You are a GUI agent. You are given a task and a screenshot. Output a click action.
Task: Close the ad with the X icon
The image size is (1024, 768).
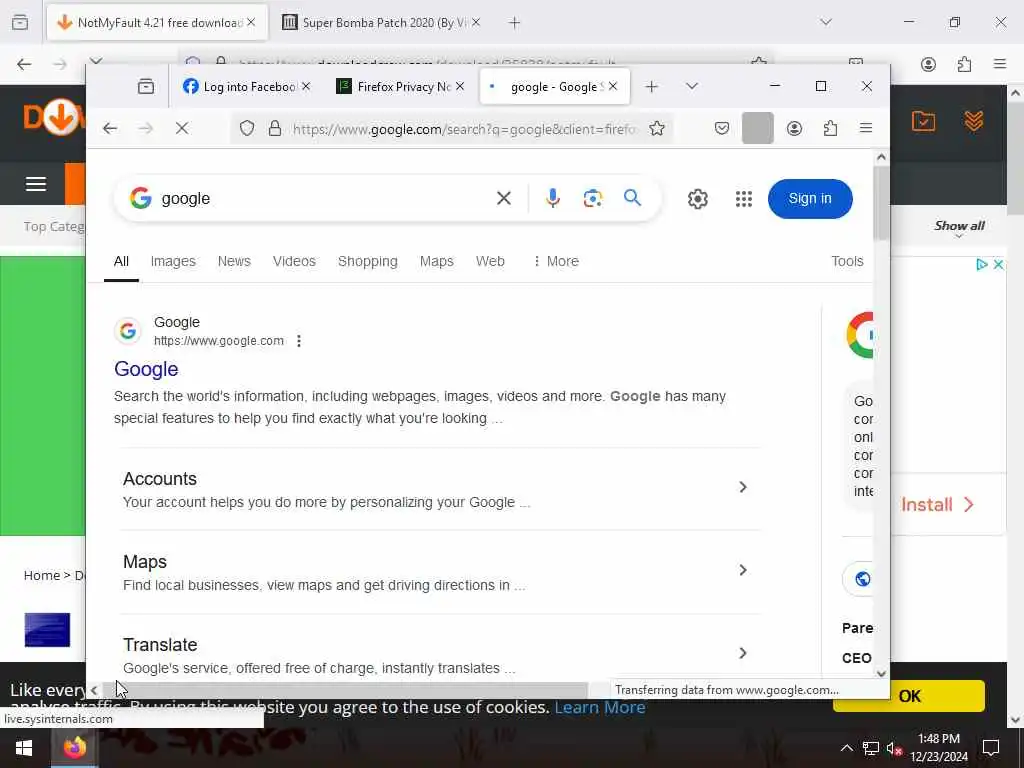click(x=998, y=264)
